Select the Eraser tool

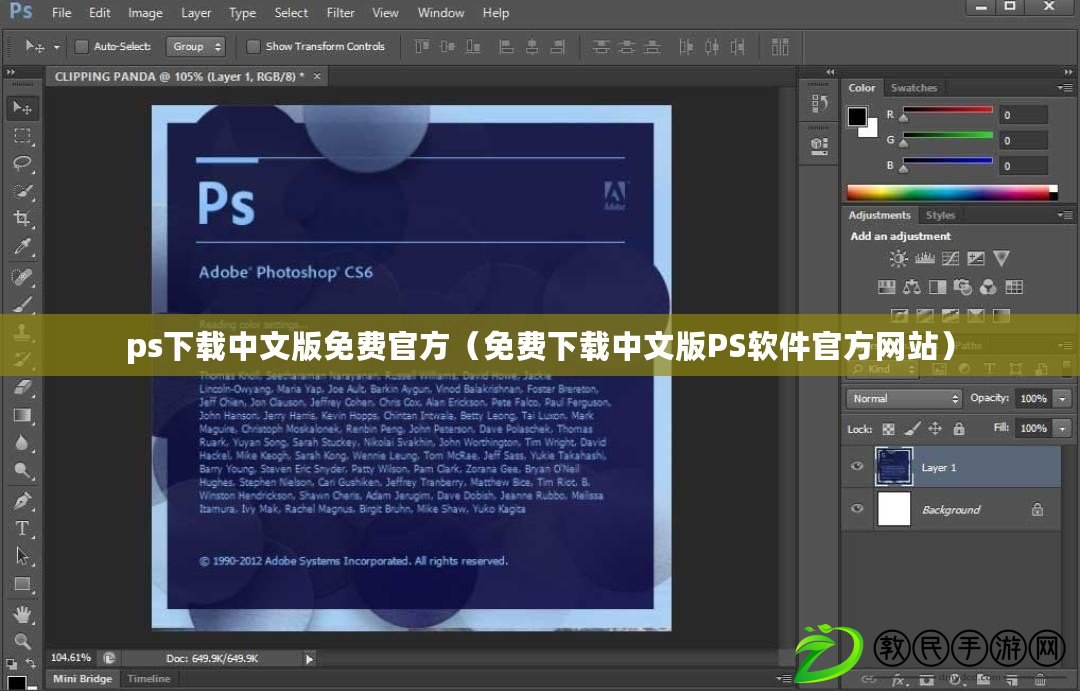pyautogui.click(x=22, y=387)
